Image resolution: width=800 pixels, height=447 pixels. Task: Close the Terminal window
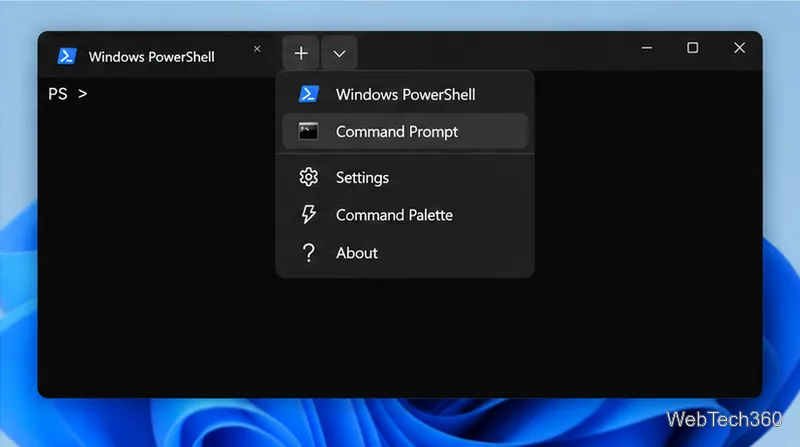739,48
